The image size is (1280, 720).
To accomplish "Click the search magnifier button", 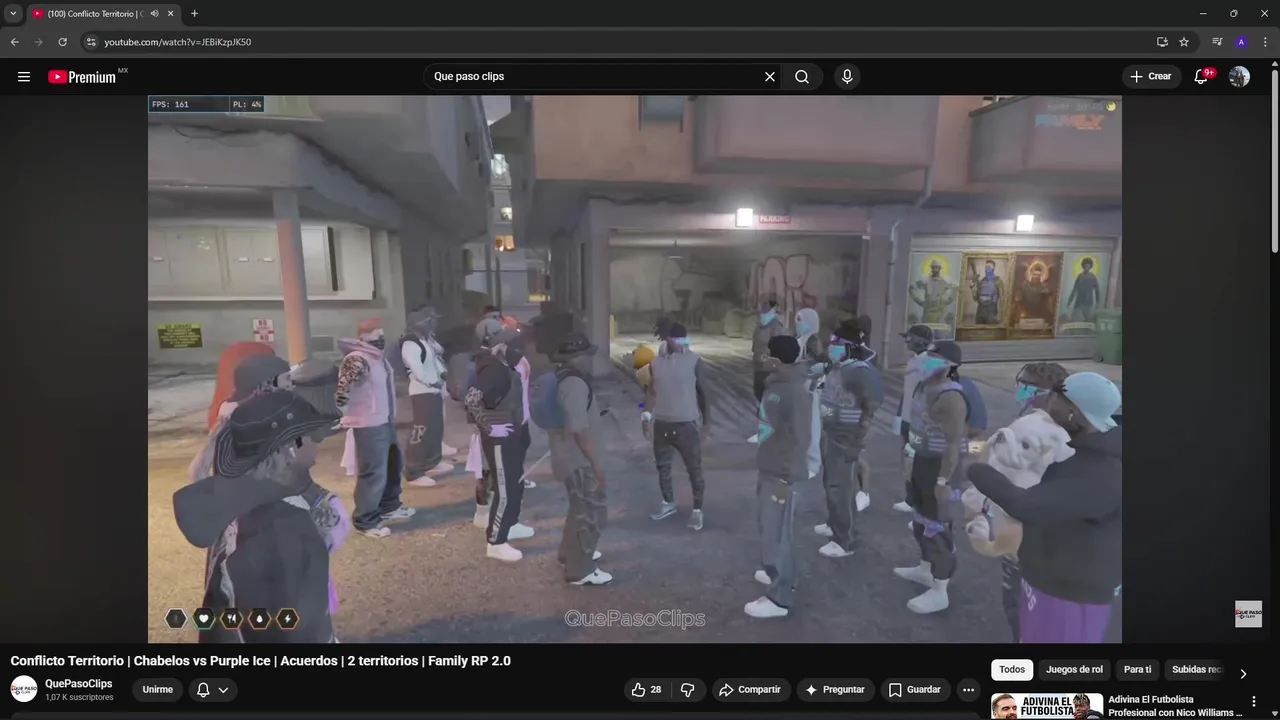I will [802, 77].
